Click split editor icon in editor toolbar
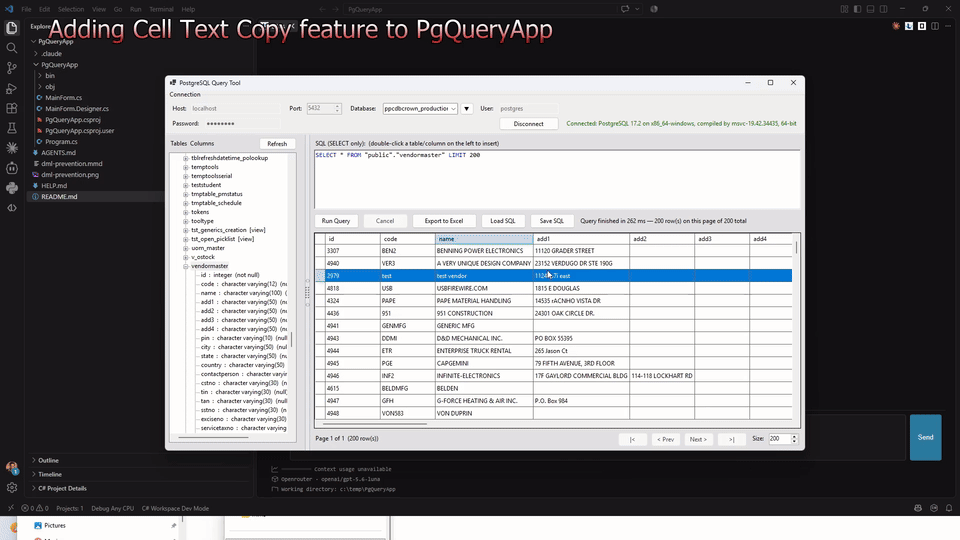 935,26
